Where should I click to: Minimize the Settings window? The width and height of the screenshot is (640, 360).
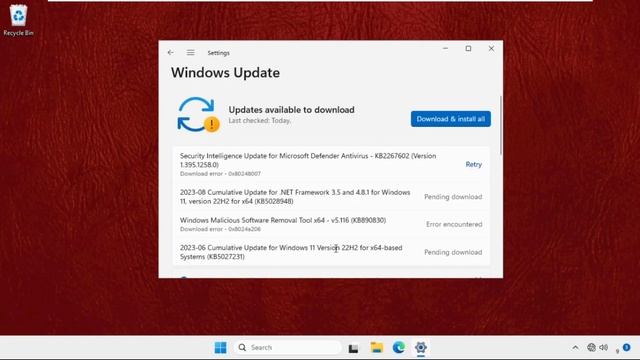click(x=445, y=49)
